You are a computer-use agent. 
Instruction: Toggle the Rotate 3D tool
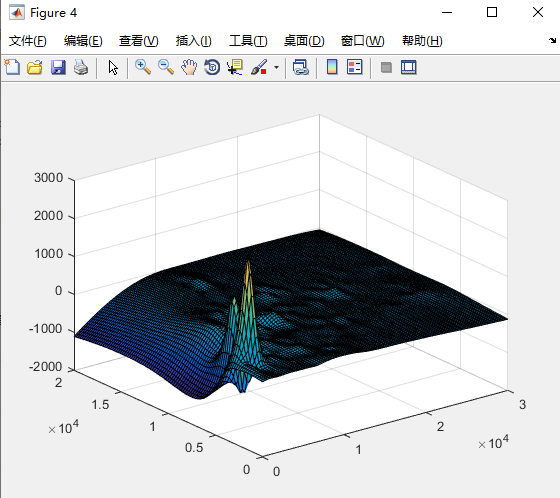(212, 67)
